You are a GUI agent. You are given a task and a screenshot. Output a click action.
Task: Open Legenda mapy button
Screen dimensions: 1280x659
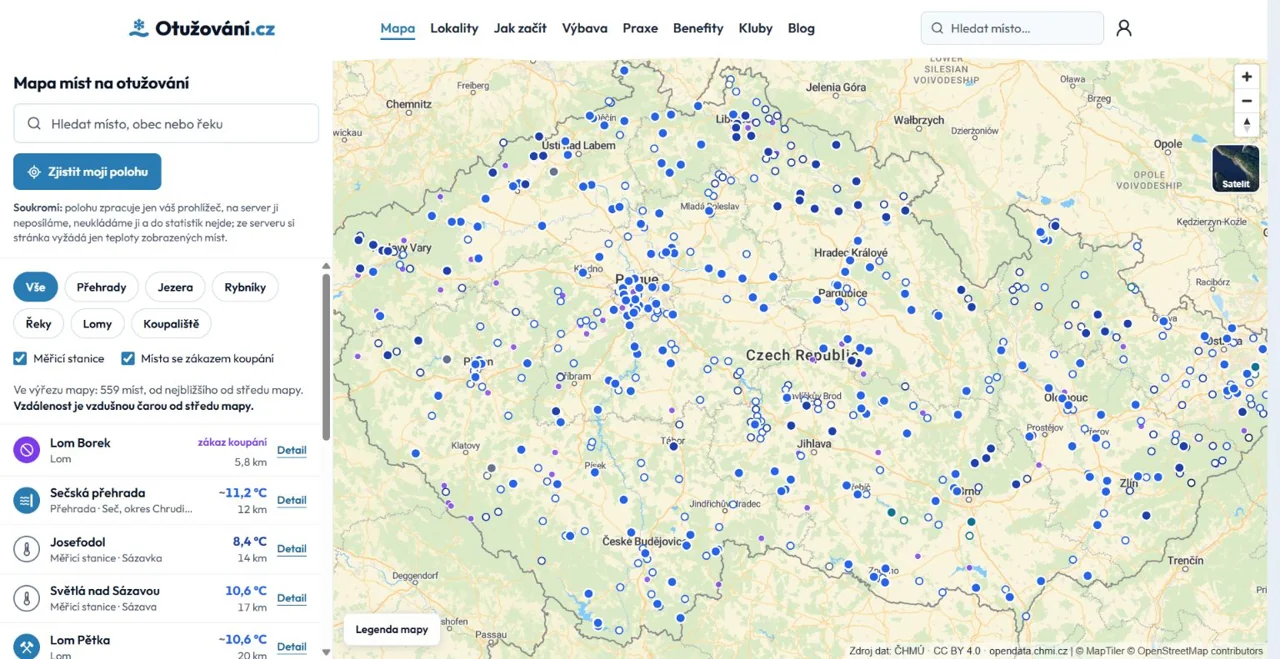point(392,630)
